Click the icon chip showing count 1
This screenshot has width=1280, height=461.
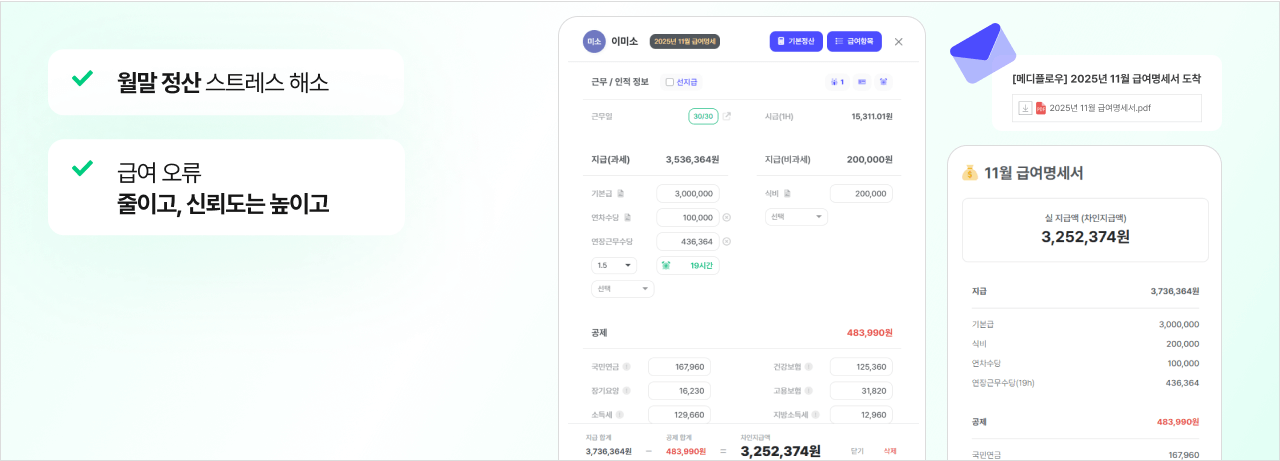(837, 82)
